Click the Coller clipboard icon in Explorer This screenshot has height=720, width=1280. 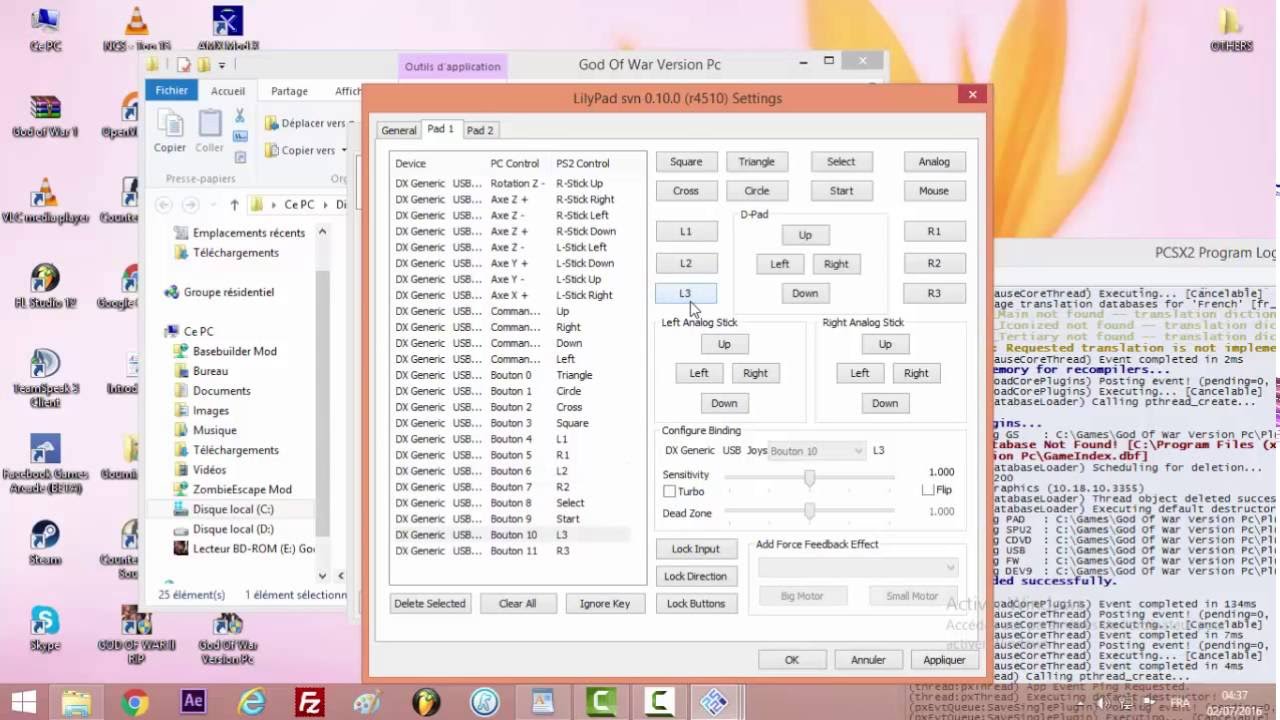[x=209, y=131]
